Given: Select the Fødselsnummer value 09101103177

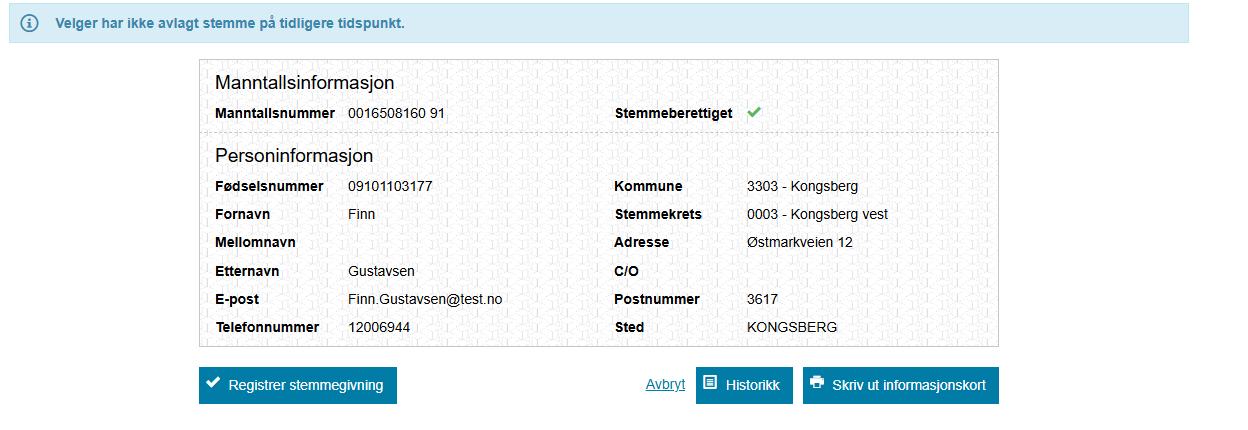Looking at the screenshot, I should pos(390,186).
